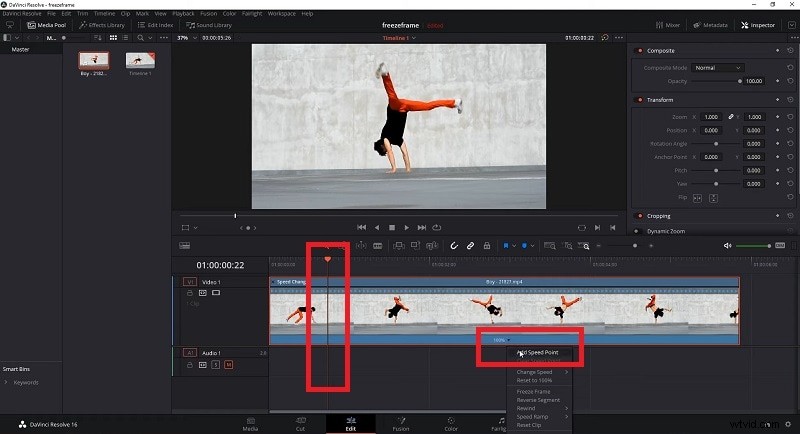800x434 pixels.
Task: Solo the Audio 1 track
Action: pyautogui.click(x=216, y=365)
